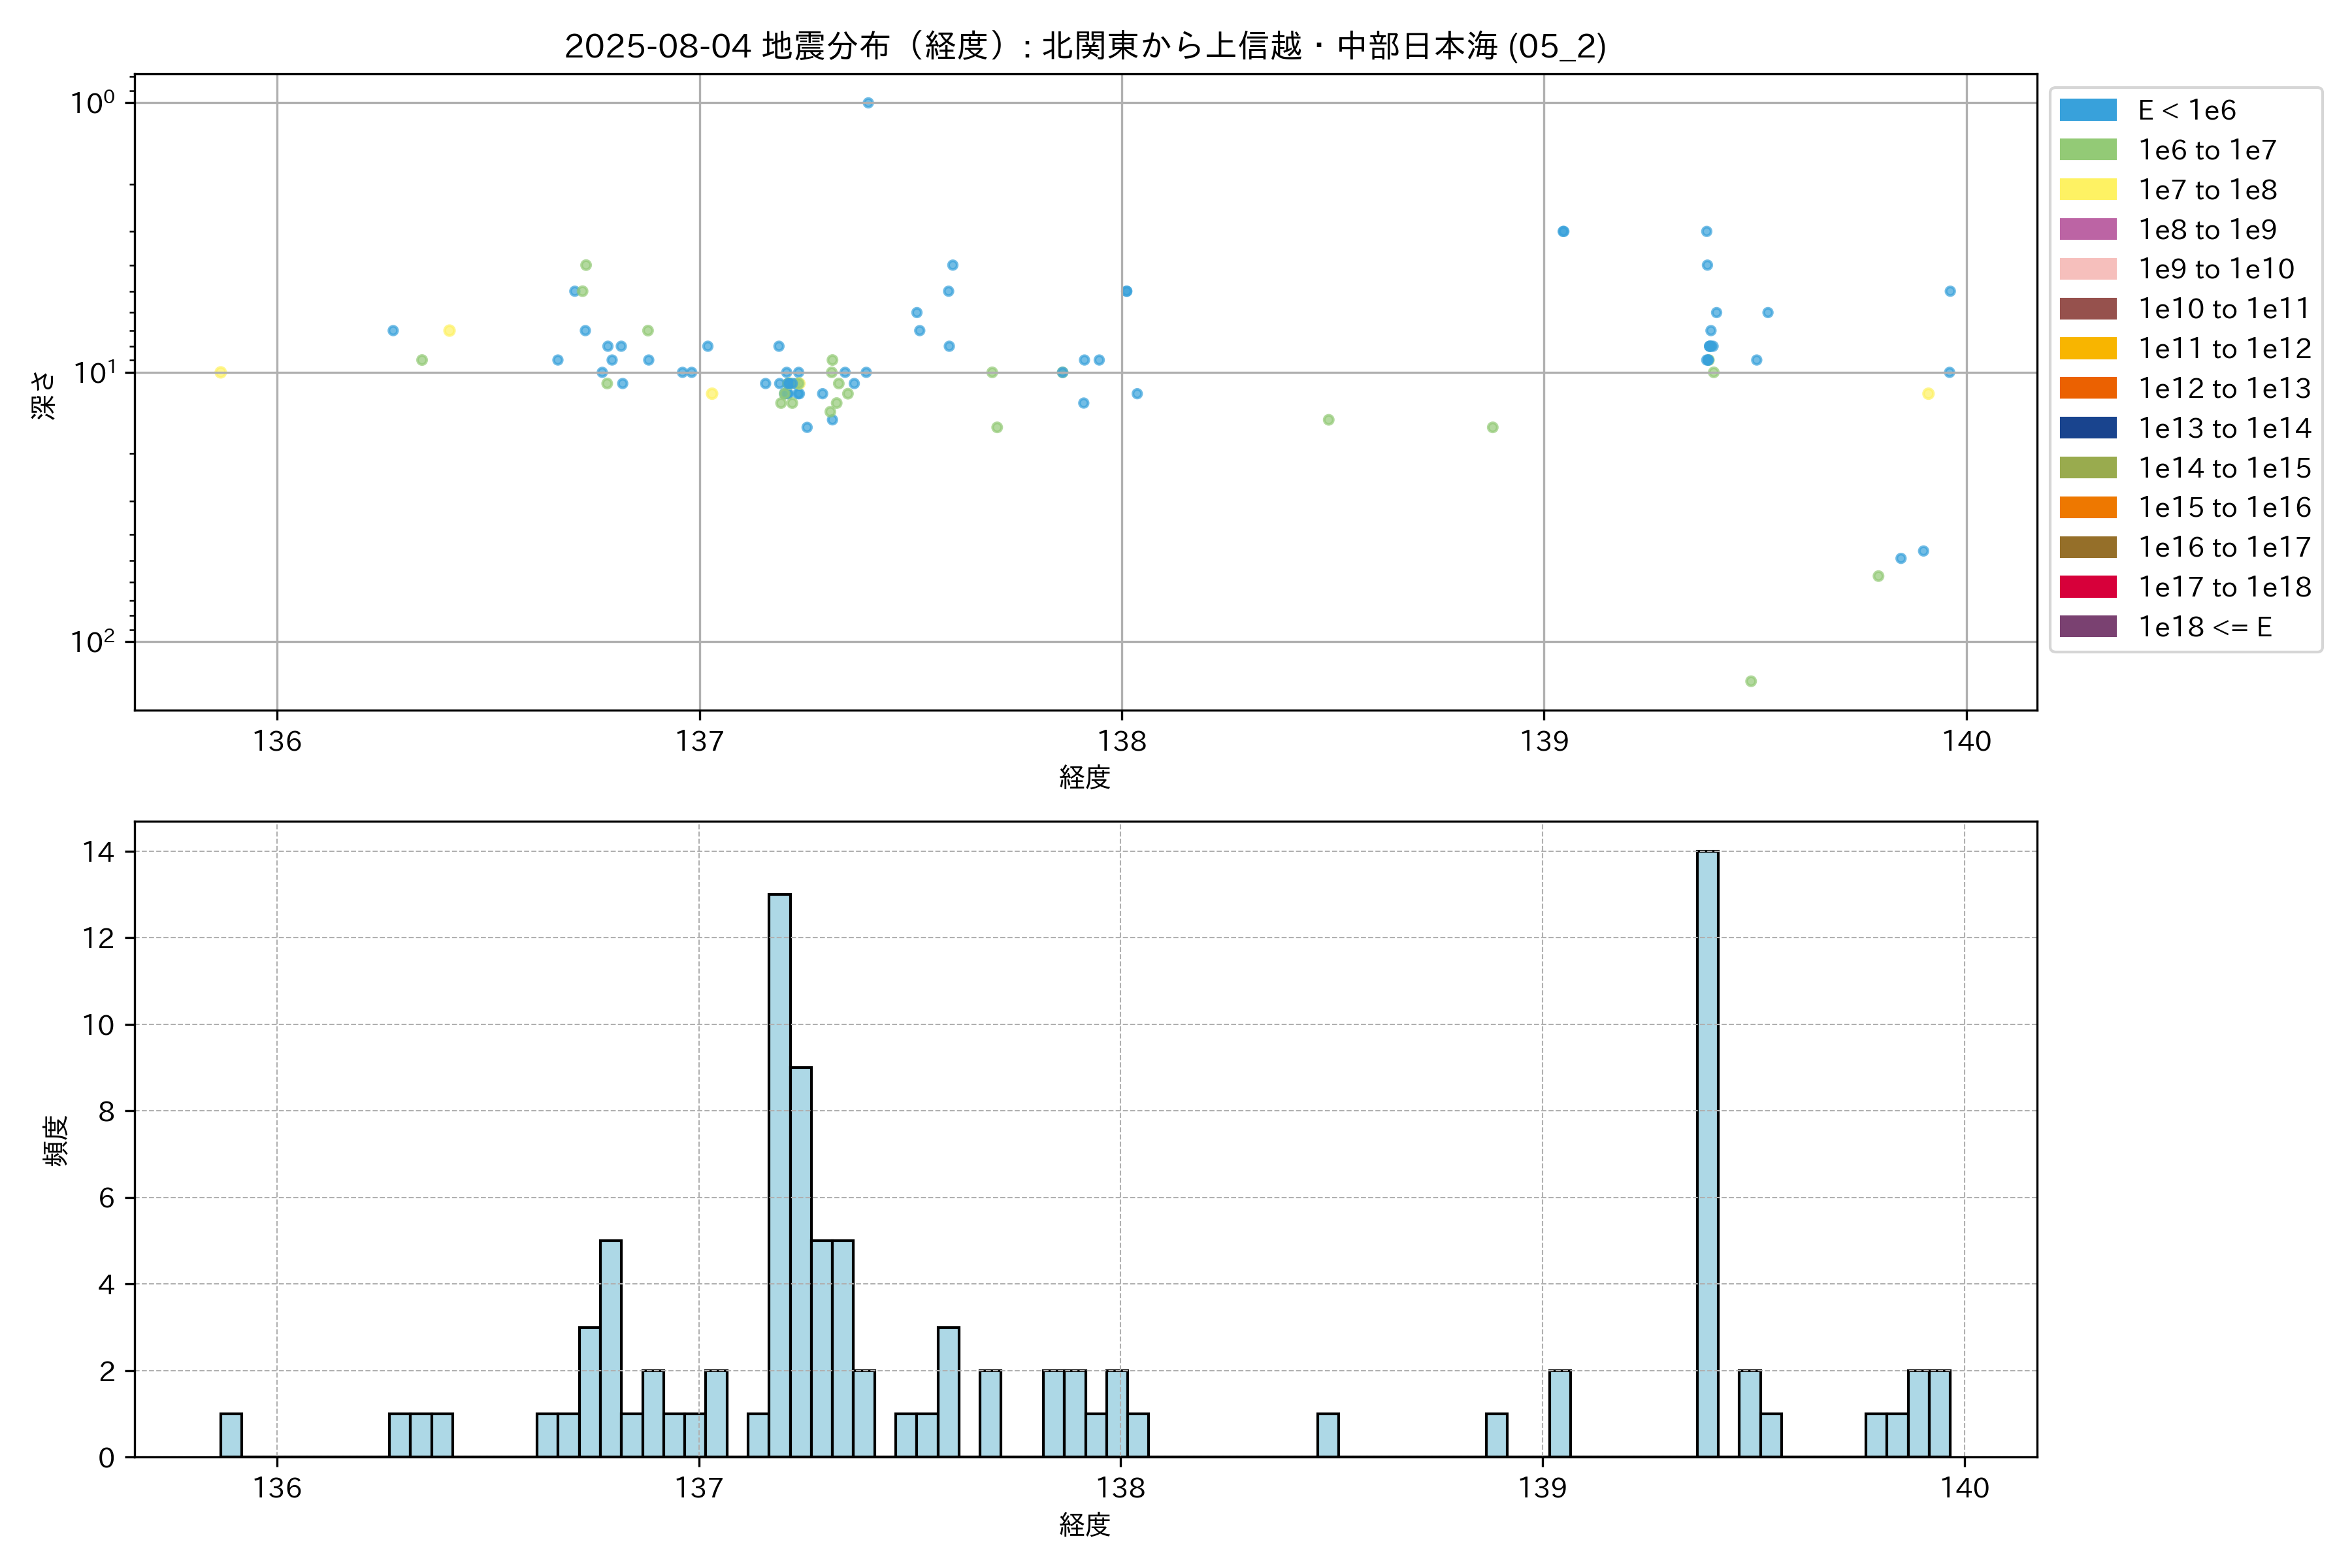Click the scatter point at depth 10^0
Screen dimensions: 2352x1568
pyautogui.click(x=868, y=103)
